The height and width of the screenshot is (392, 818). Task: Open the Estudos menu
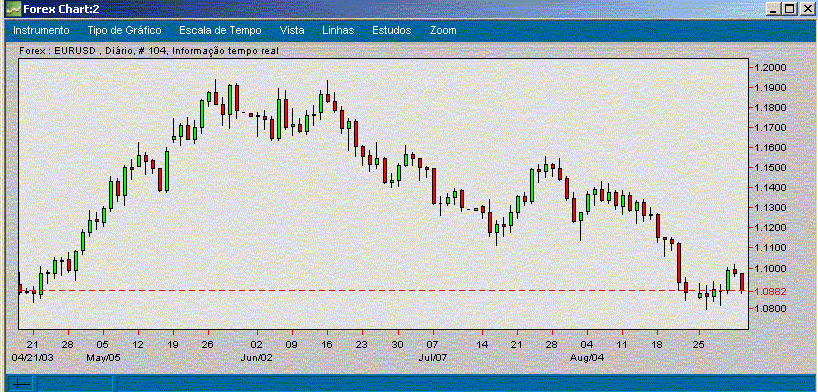pyautogui.click(x=391, y=30)
